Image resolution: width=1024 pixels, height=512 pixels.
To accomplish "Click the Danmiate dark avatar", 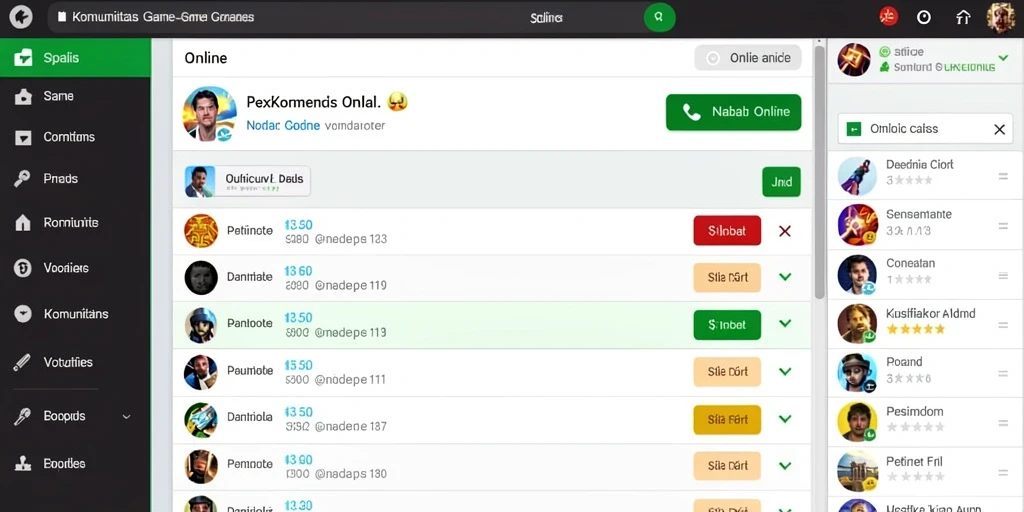I will coord(201,278).
